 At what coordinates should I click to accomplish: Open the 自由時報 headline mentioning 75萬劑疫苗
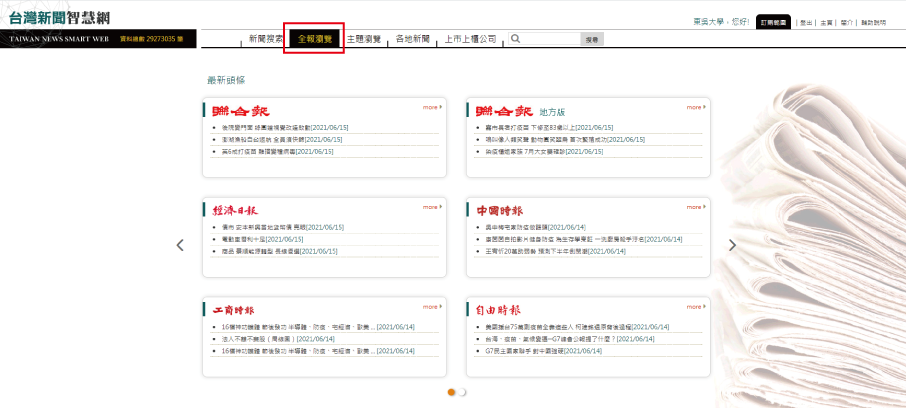tap(578, 327)
